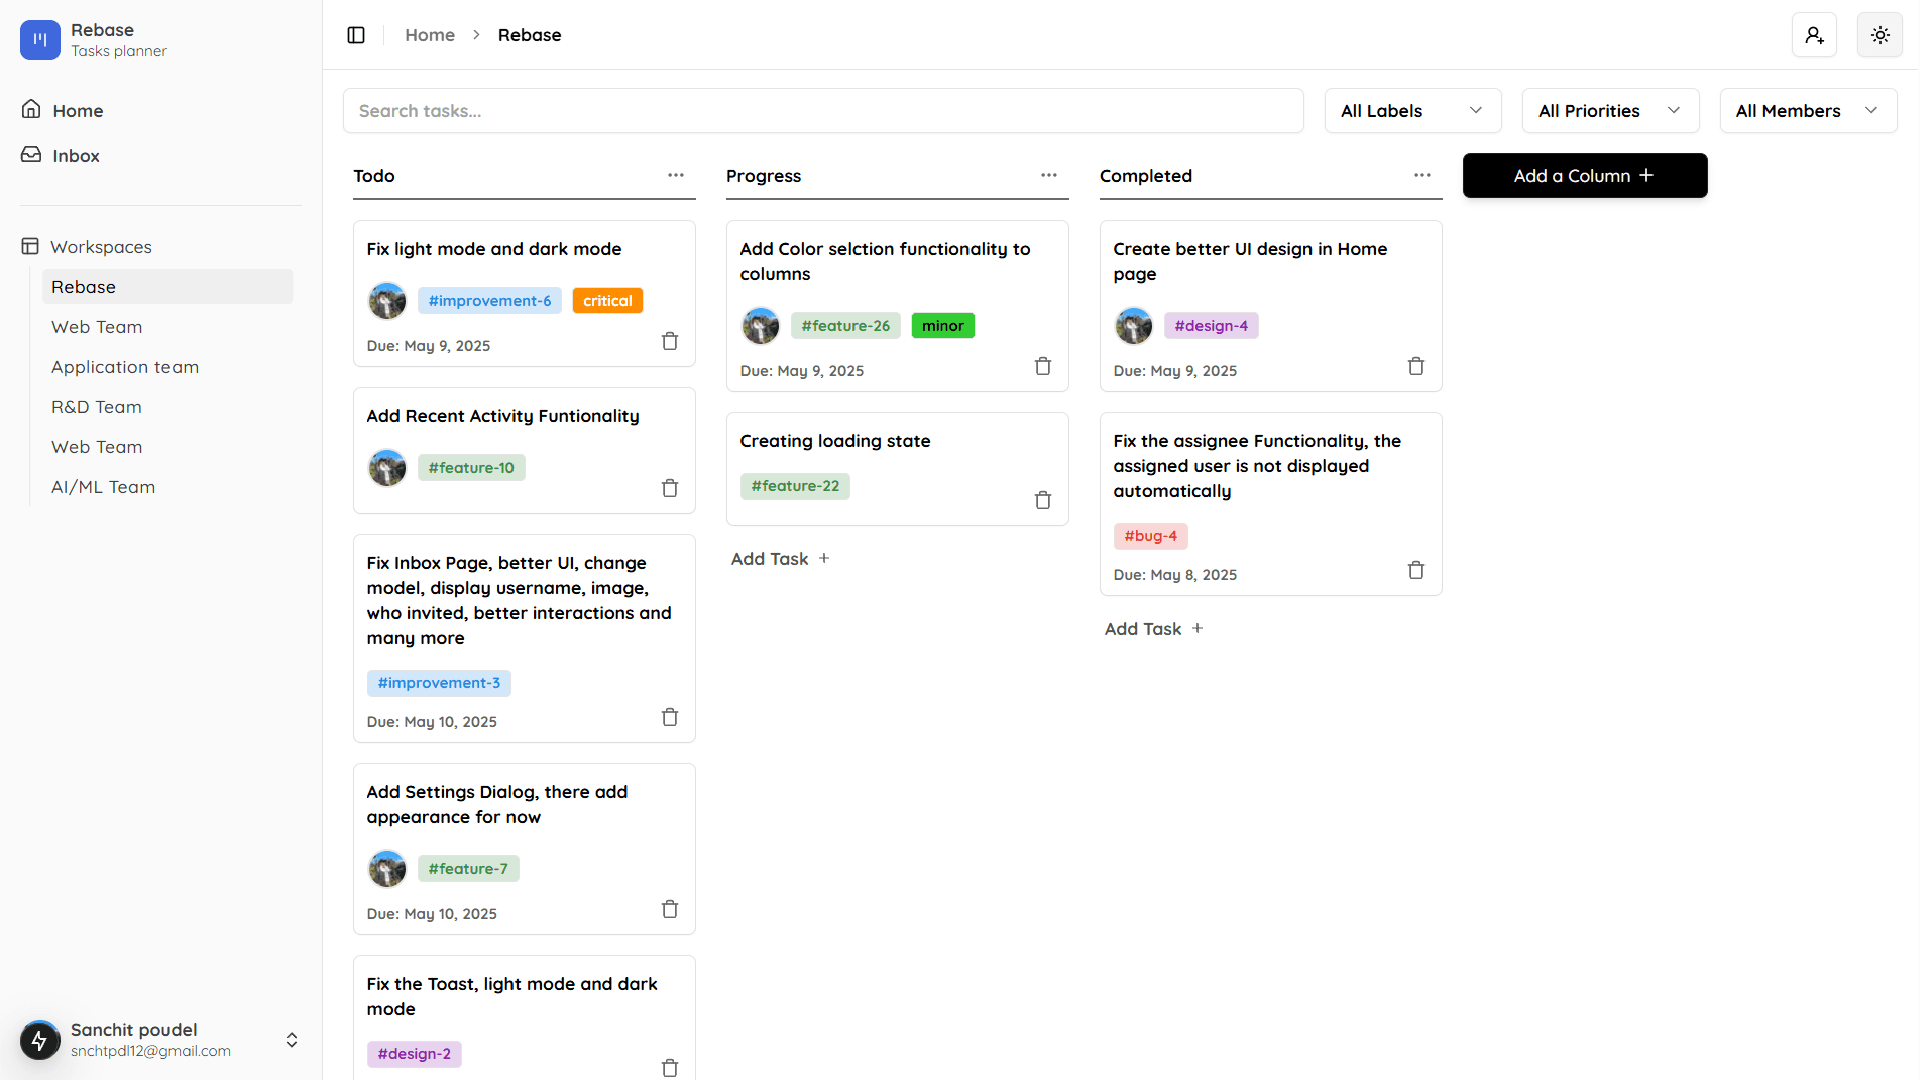Delete the 'Creating loading state' task

coord(1043,500)
